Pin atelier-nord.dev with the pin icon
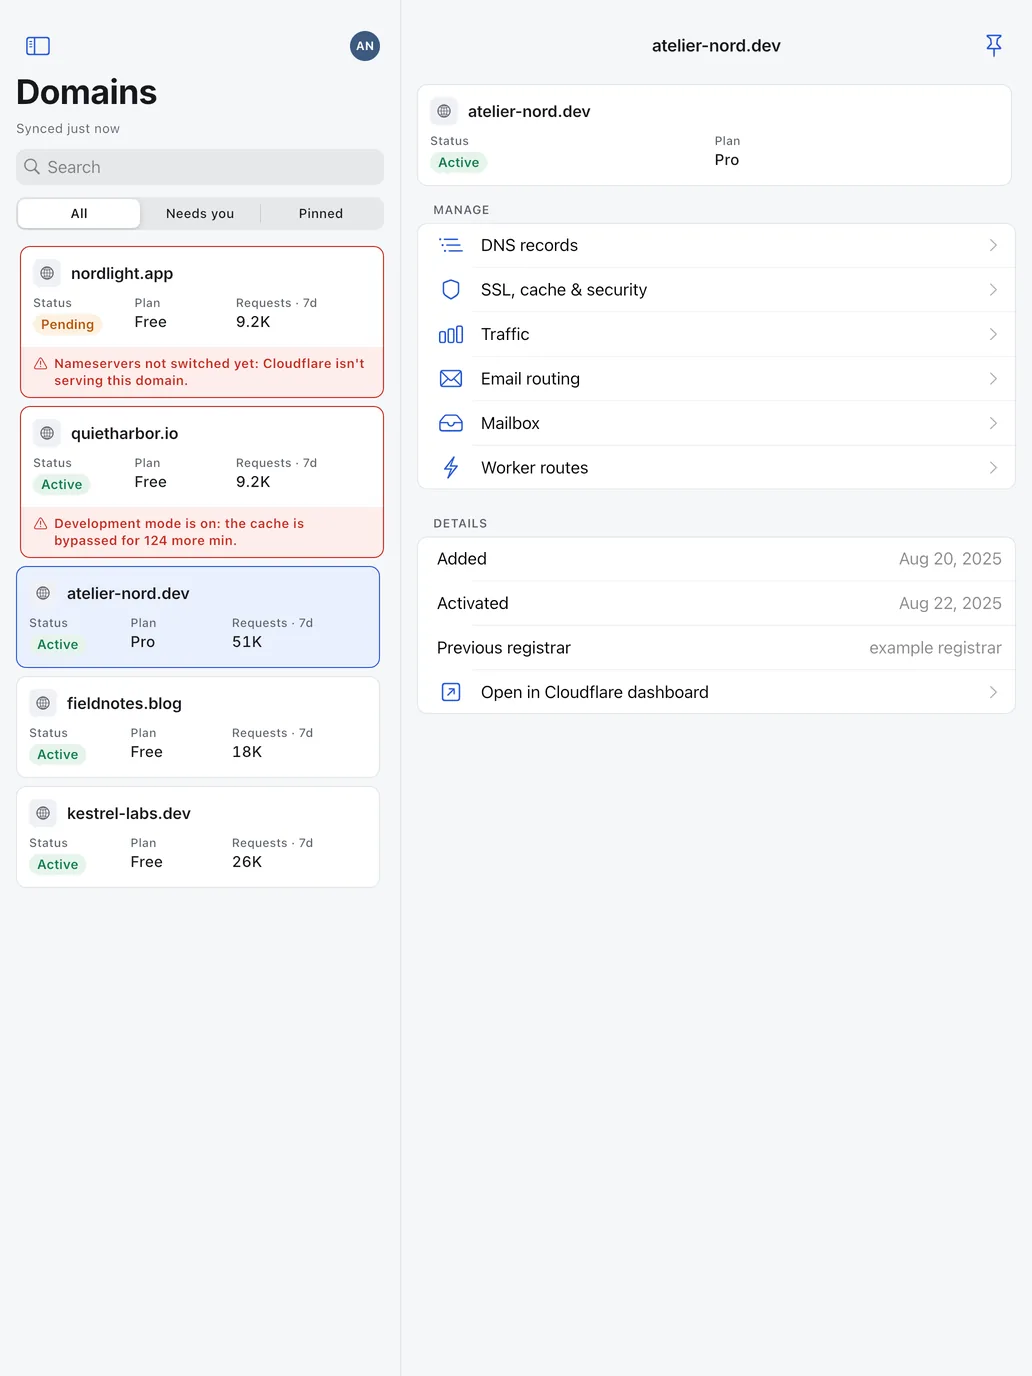 click(x=994, y=45)
